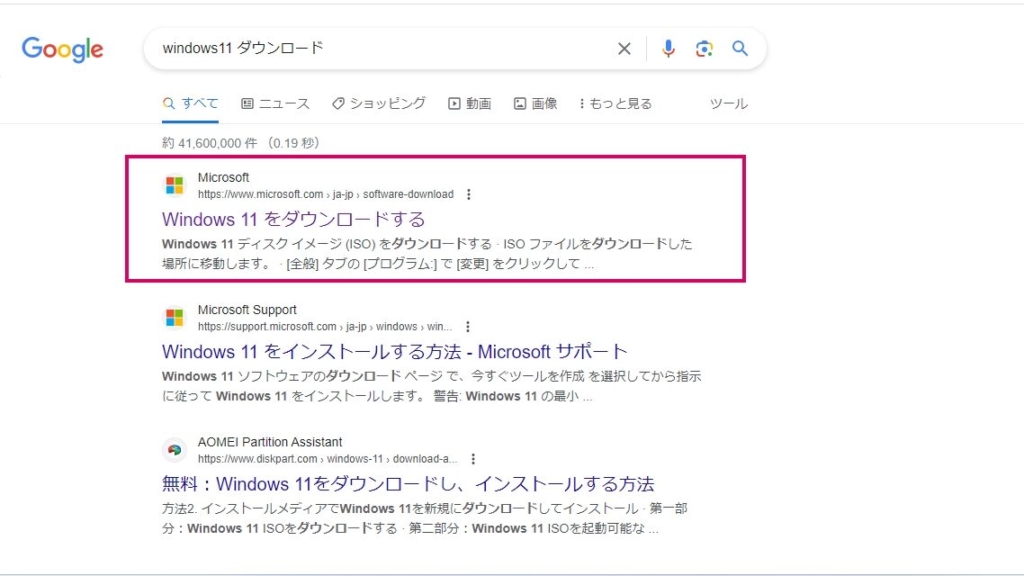This screenshot has width=1024, height=576.
Task: Open the ツール options
Action: (728, 103)
